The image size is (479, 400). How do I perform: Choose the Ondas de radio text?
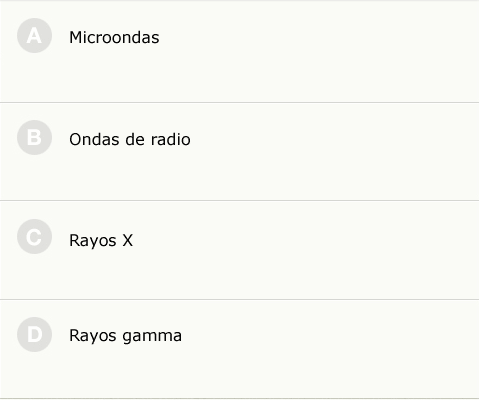(x=130, y=139)
